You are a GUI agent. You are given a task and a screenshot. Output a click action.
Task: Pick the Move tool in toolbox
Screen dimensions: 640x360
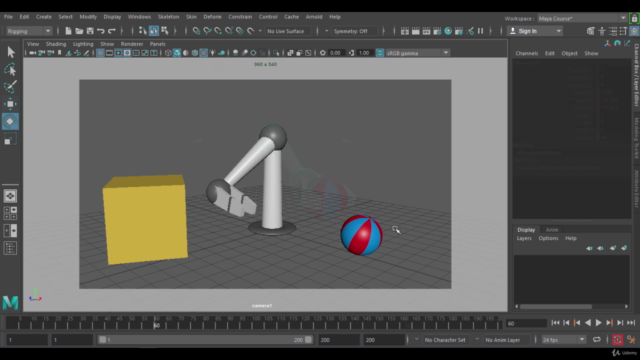coord(10,104)
